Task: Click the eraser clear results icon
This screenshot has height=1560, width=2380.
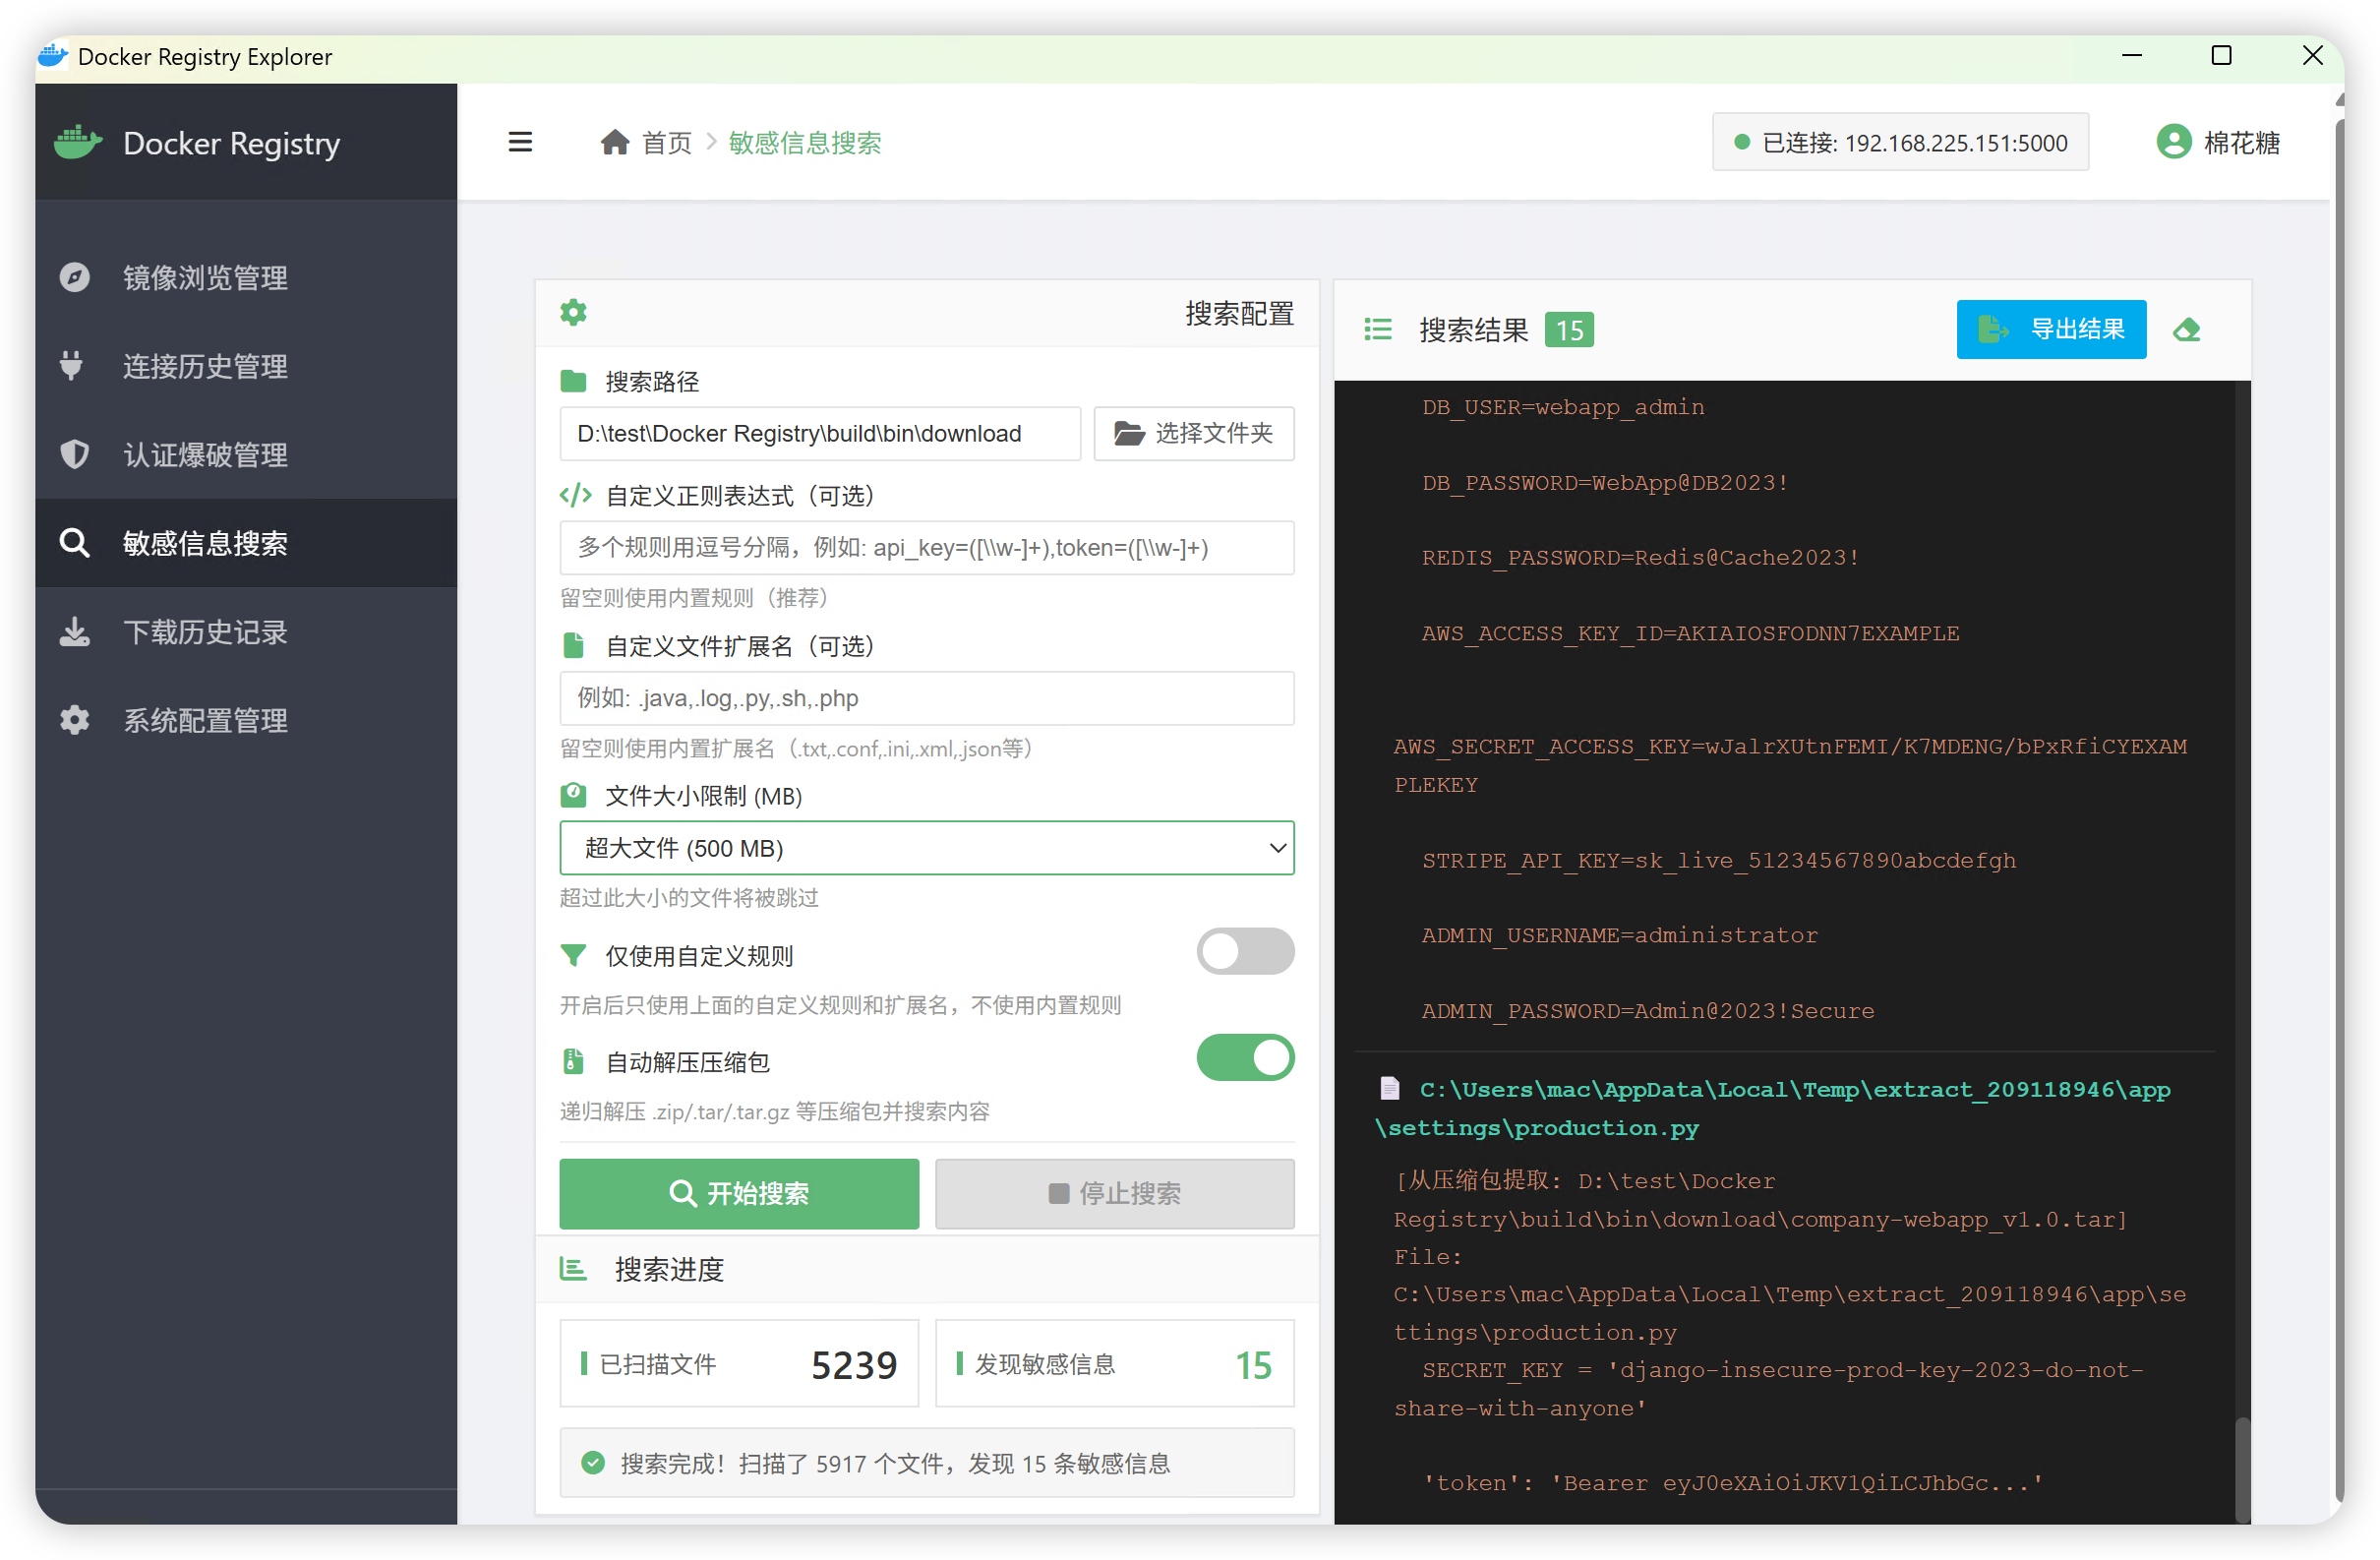Action: click(2187, 330)
